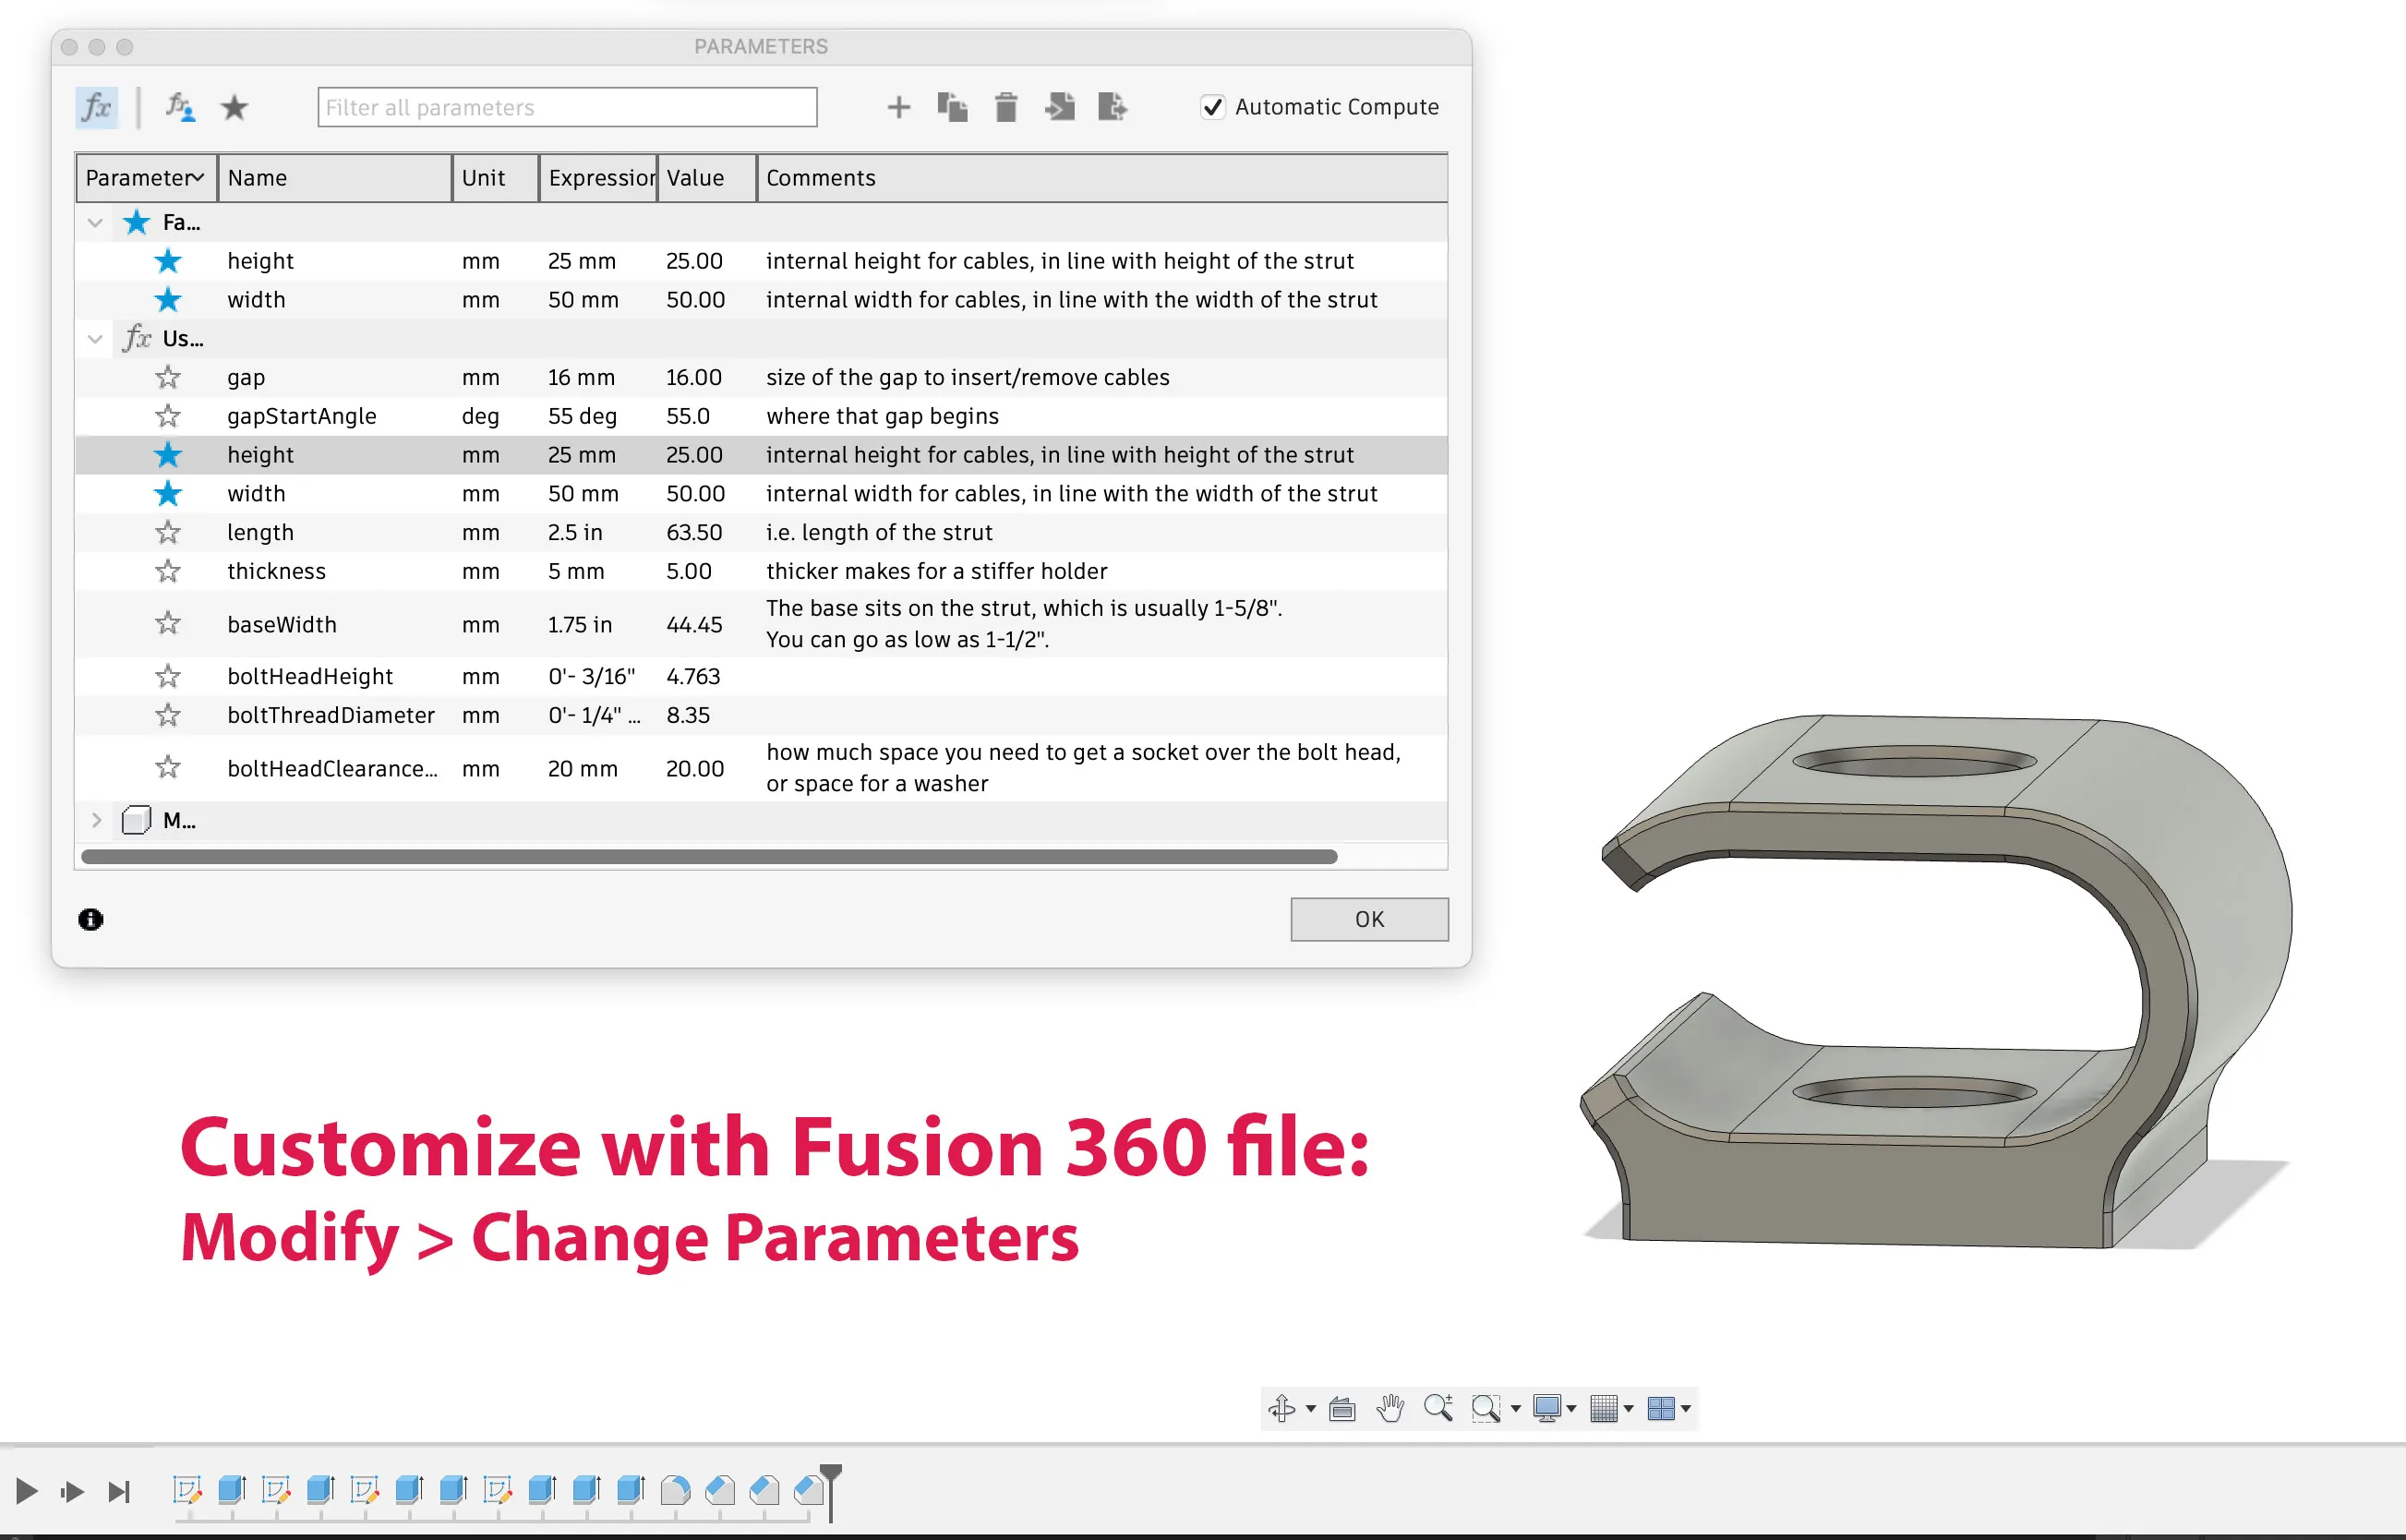The width and height of the screenshot is (2406, 1540).
Task: Select the Zoom magnifier tool
Action: point(1438,1408)
